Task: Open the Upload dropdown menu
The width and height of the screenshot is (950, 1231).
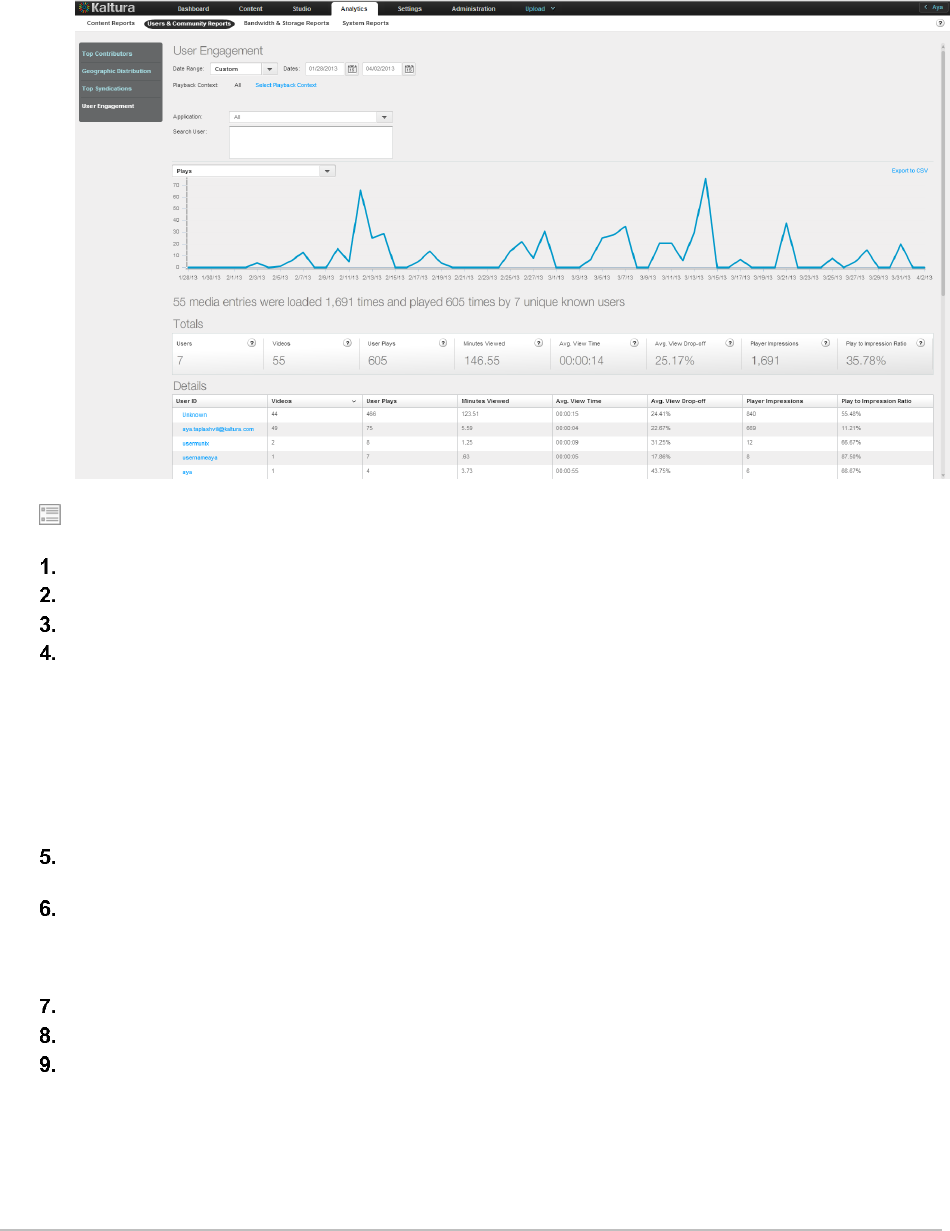Action: [541, 8]
